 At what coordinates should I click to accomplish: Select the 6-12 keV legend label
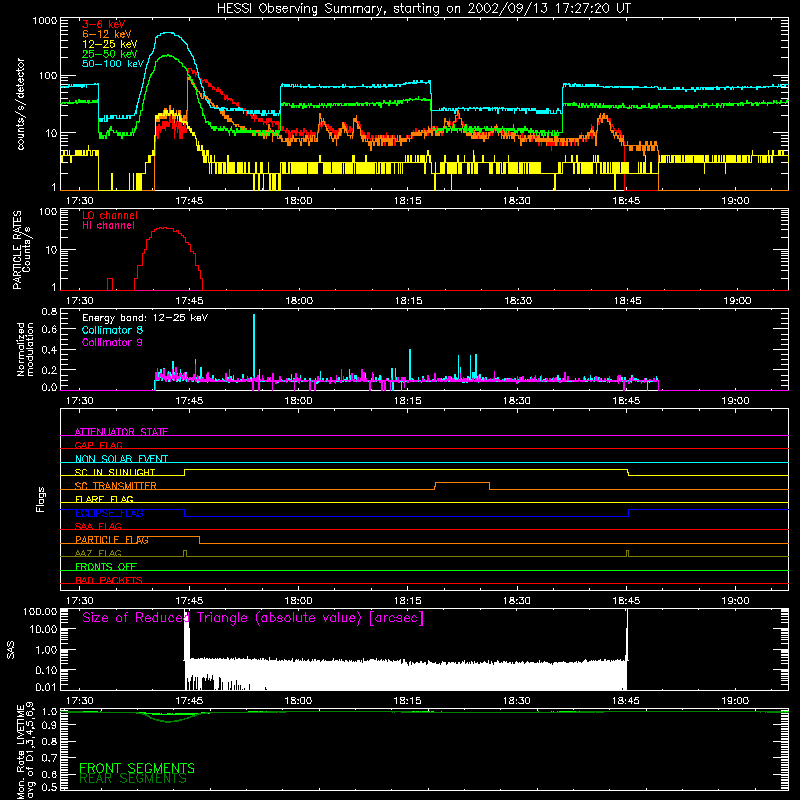pyautogui.click(x=107, y=34)
